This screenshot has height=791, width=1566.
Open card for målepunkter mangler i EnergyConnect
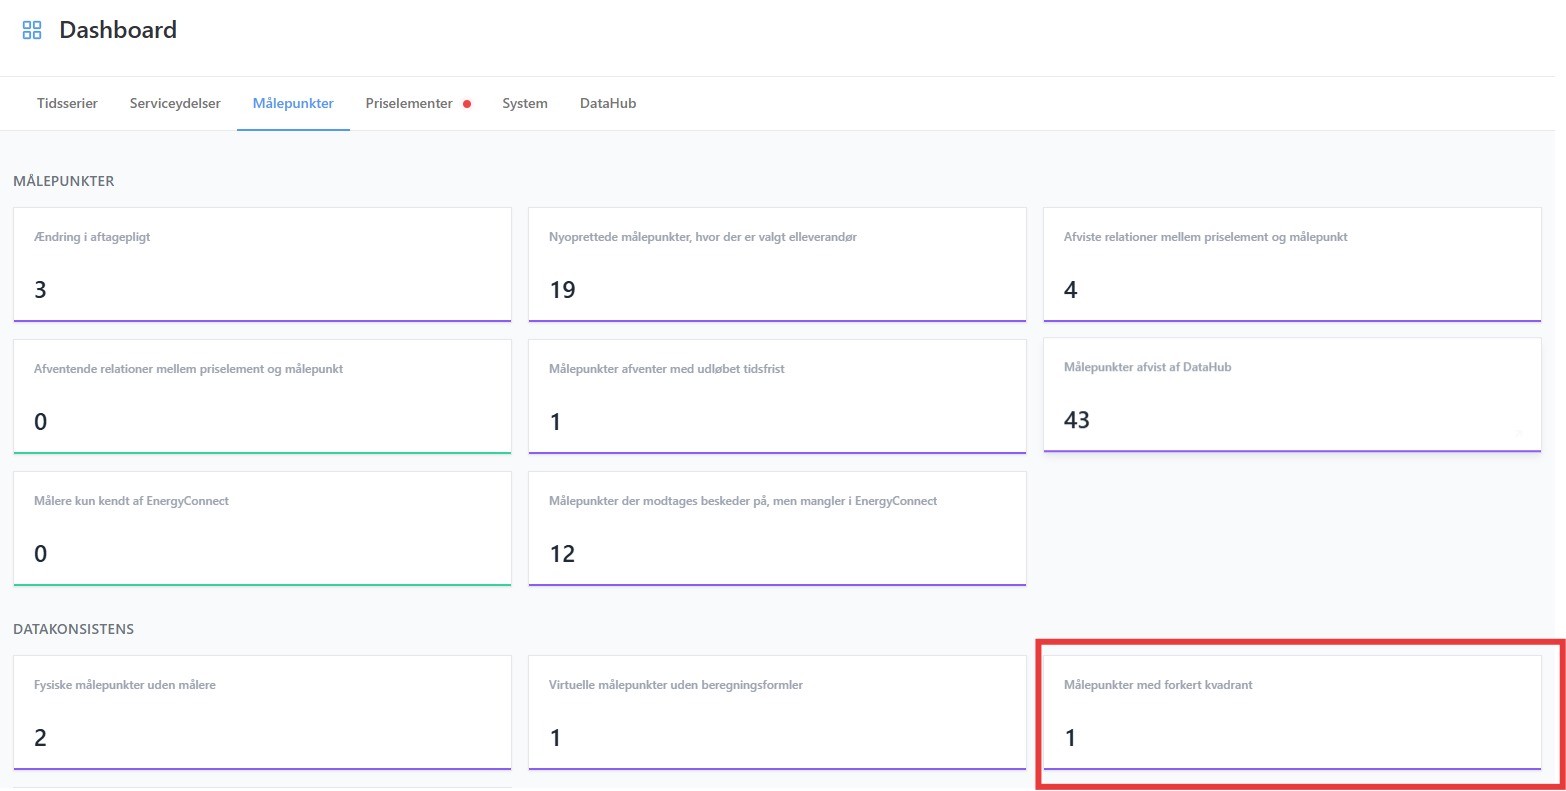coord(777,529)
